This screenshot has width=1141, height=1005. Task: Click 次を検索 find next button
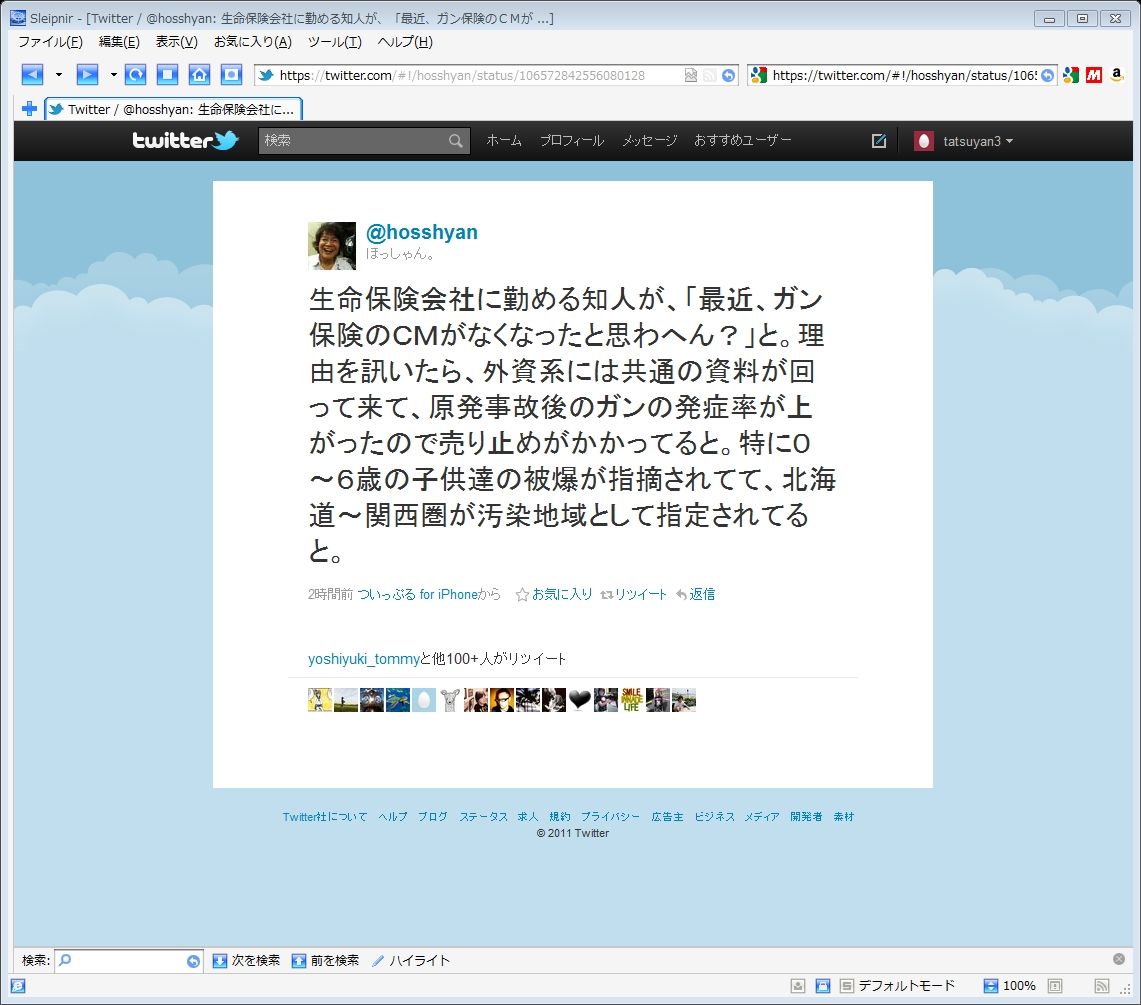[x=246, y=961]
